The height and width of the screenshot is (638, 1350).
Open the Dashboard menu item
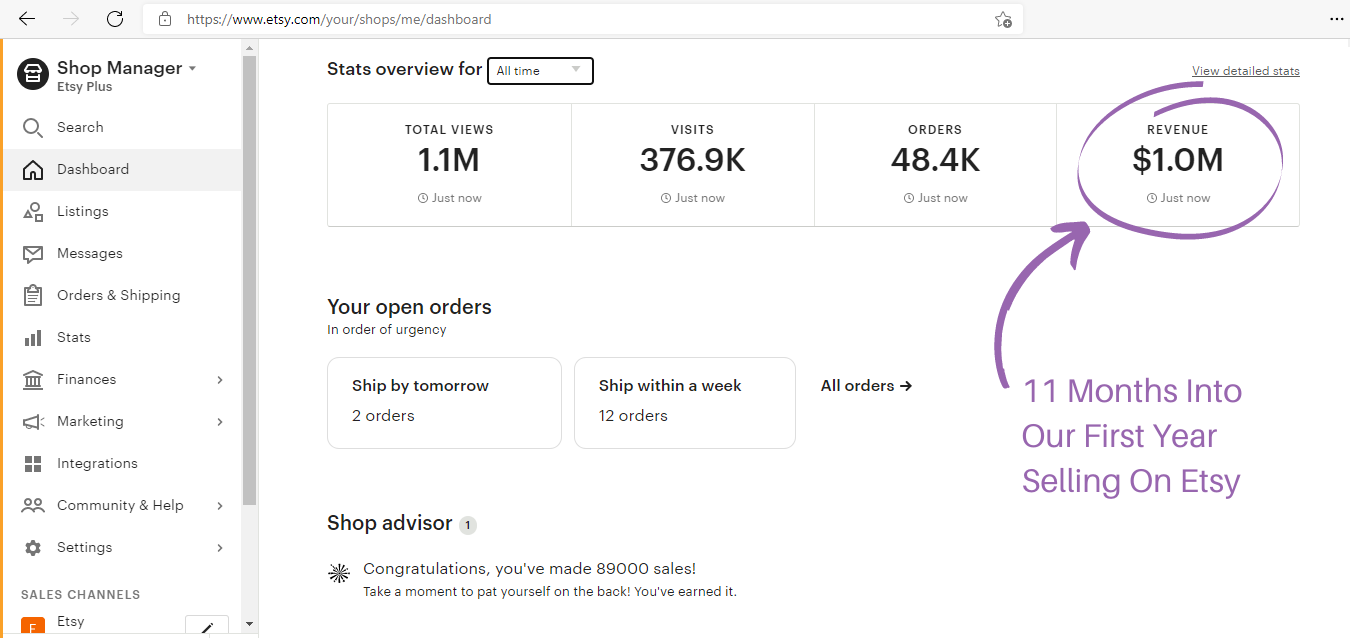(123, 170)
